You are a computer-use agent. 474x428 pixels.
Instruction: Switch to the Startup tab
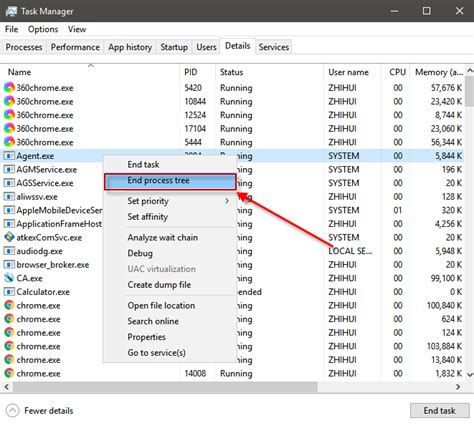[174, 47]
